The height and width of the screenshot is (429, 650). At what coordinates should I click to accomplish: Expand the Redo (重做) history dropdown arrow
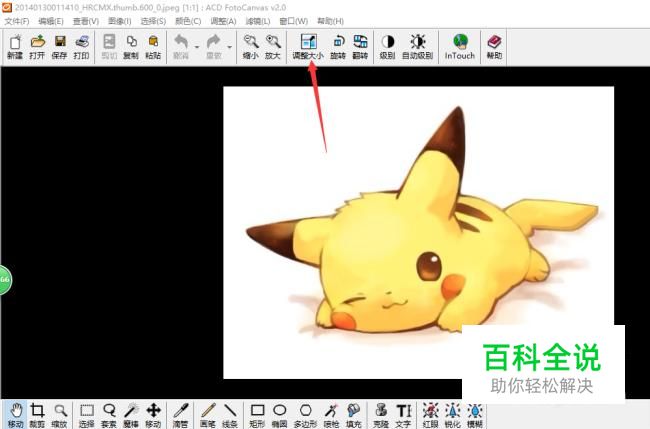pos(230,46)
